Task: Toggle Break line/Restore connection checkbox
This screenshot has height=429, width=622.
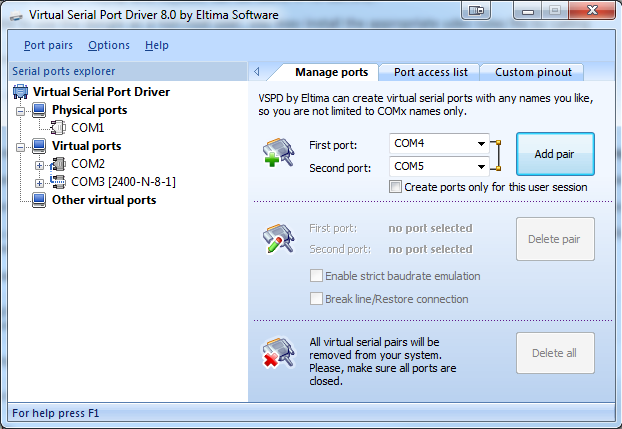Action: (x=316, y=298)
